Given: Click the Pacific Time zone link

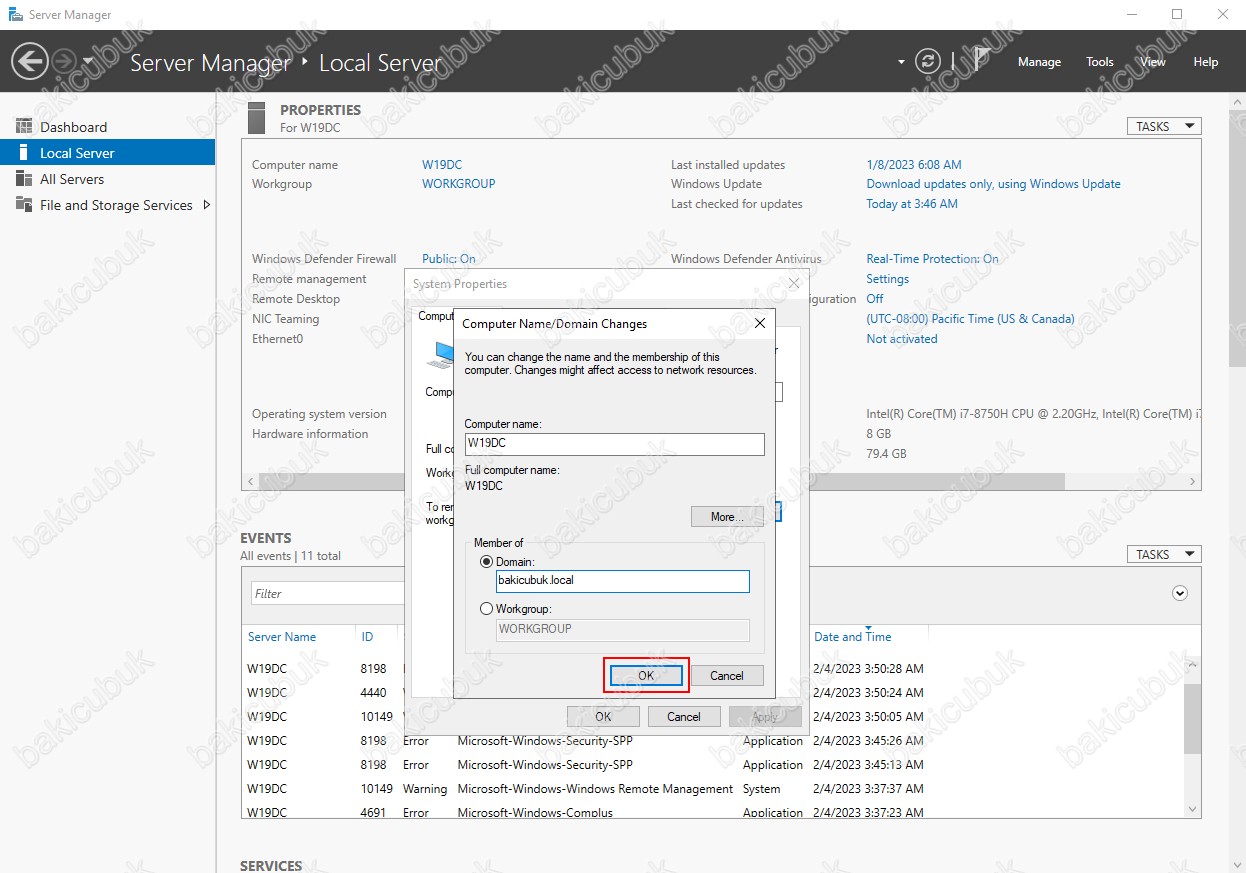Looking at the screenshot, I should 970,319.
